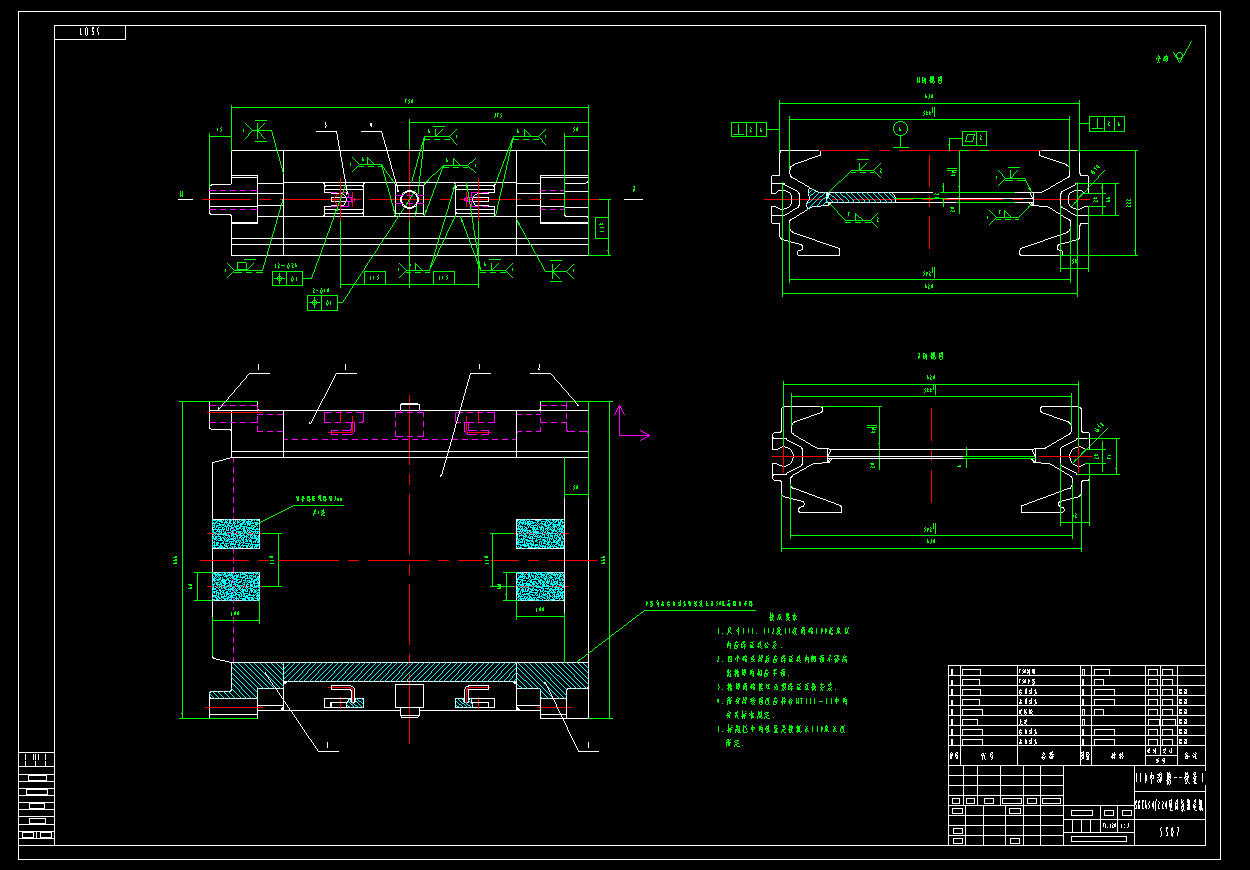Screen dimensions: 1250x870
Task: Click the green leader note above the technical requirements
Action: tap(699, 604)
